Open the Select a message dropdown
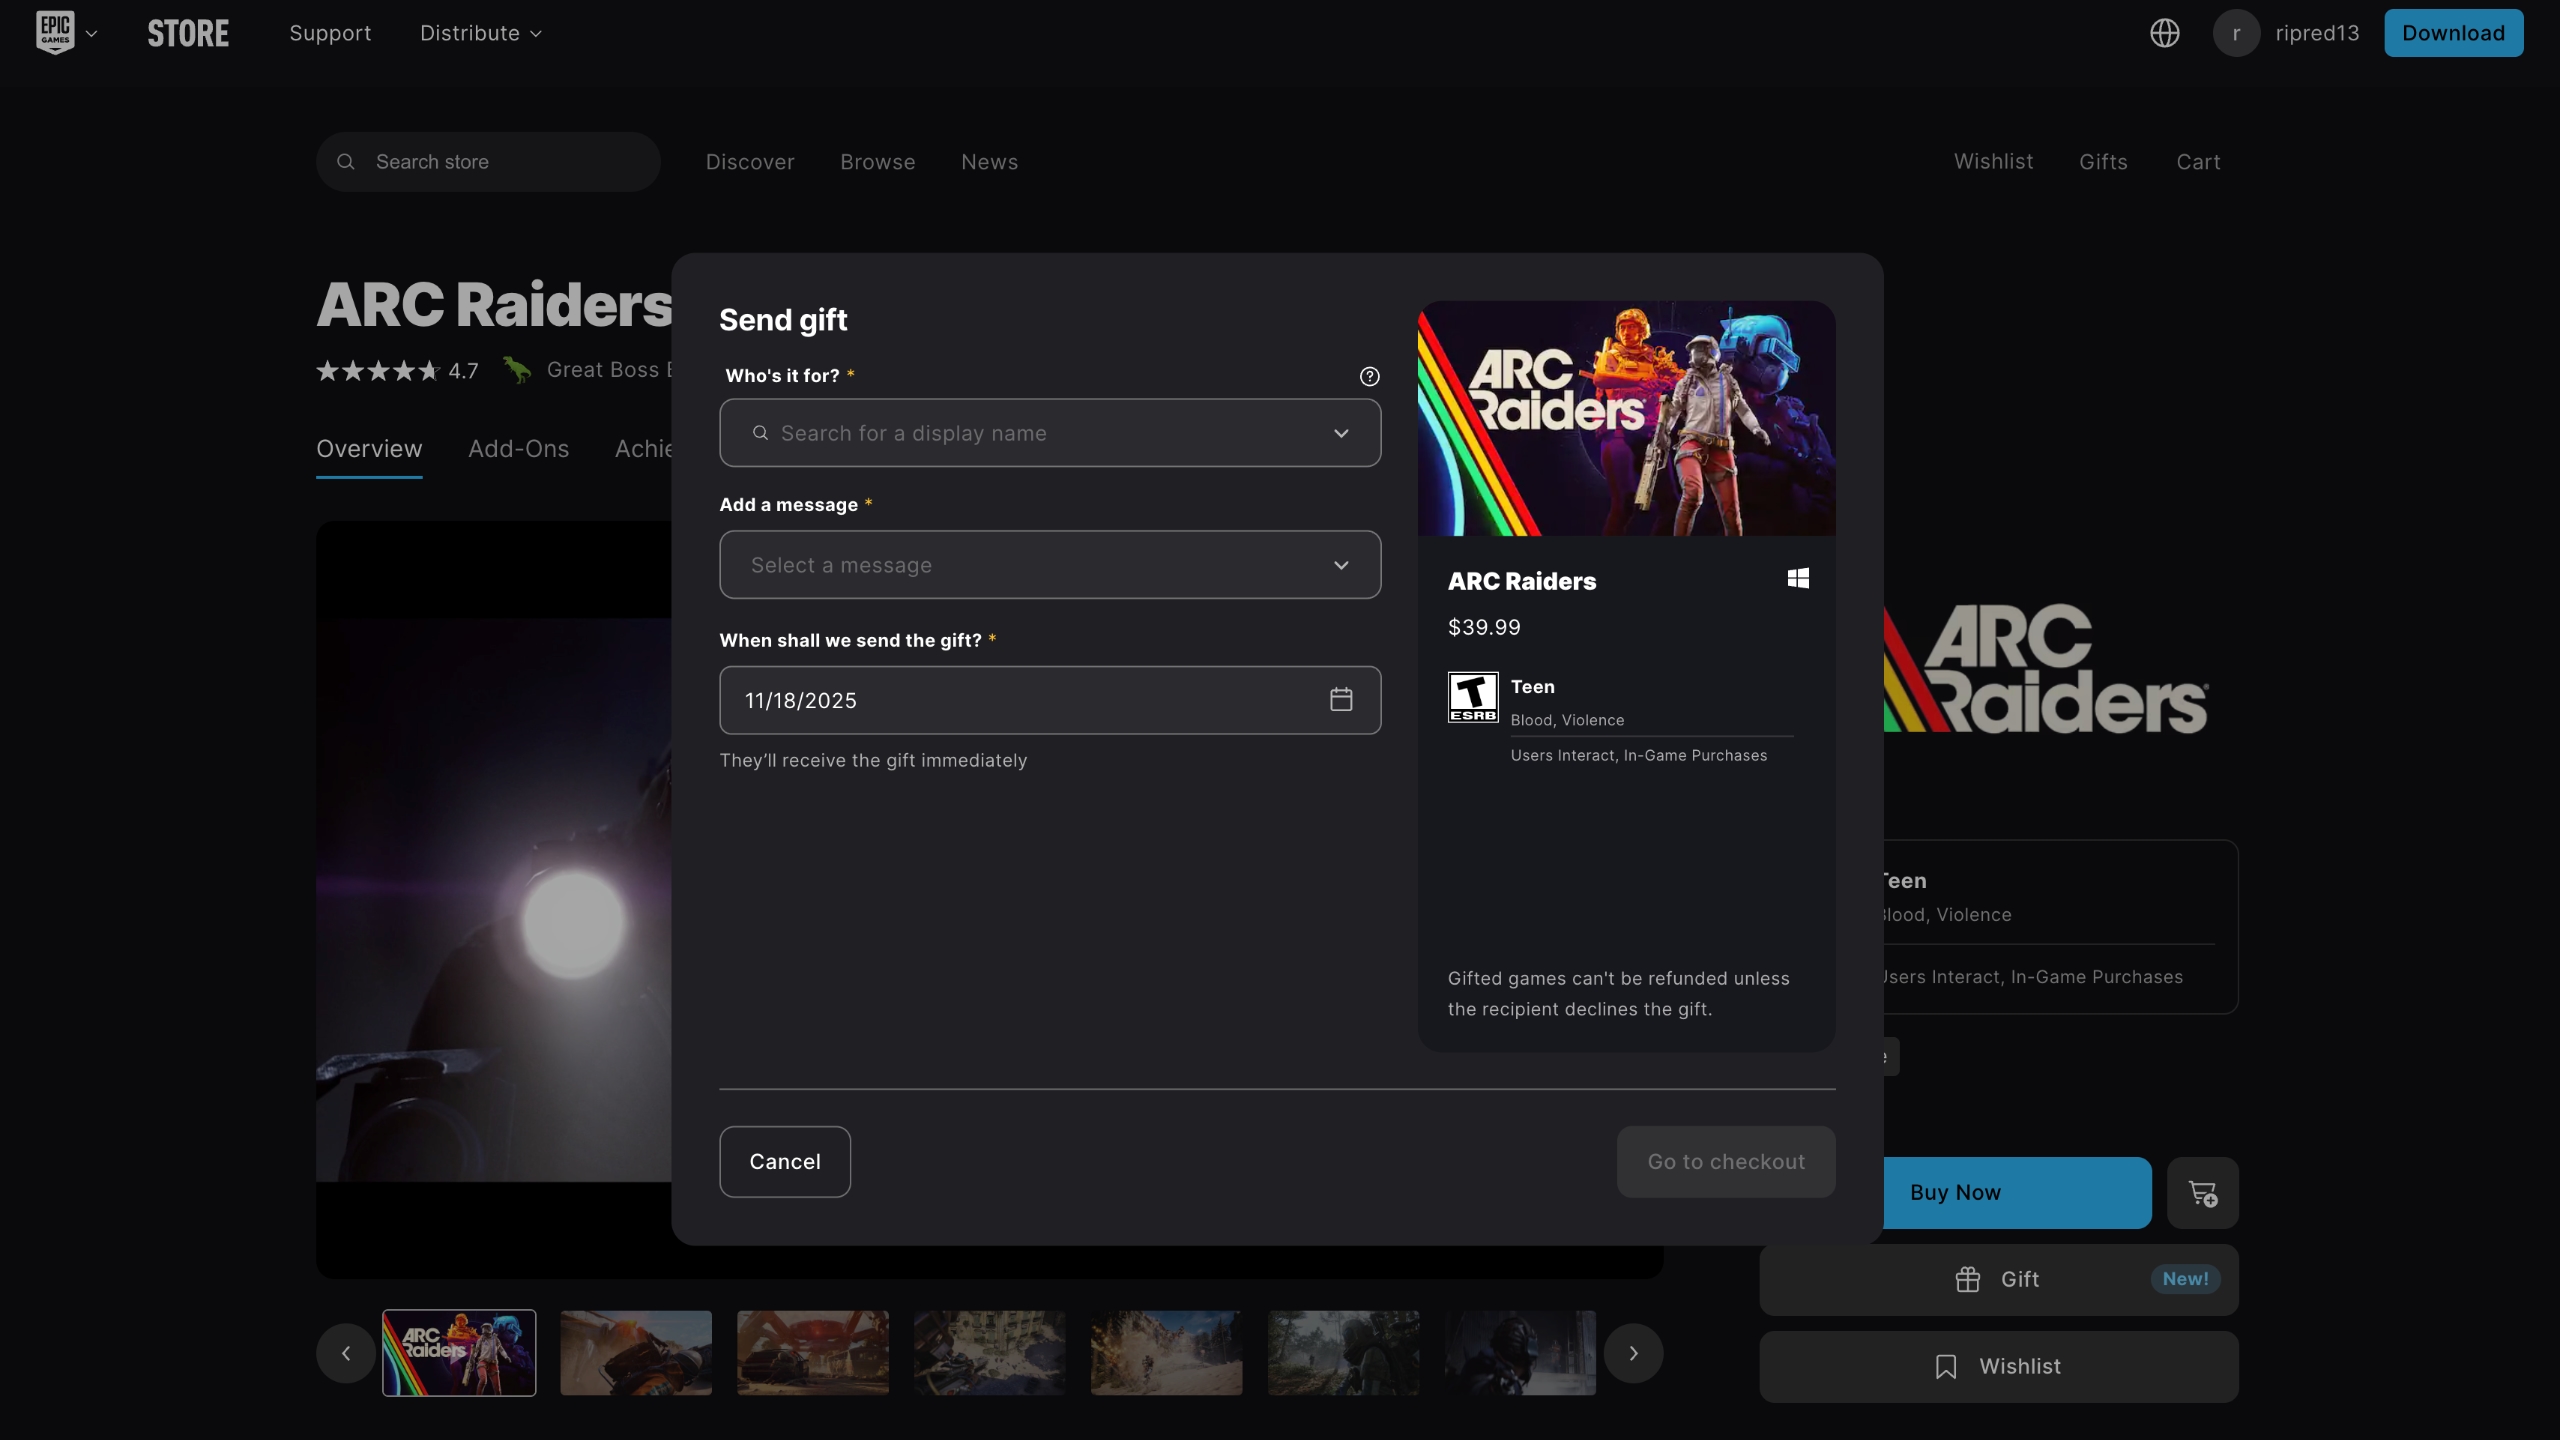Screen dimensions: 2560x1440 pyautogui.click(x=1048, y=564)
